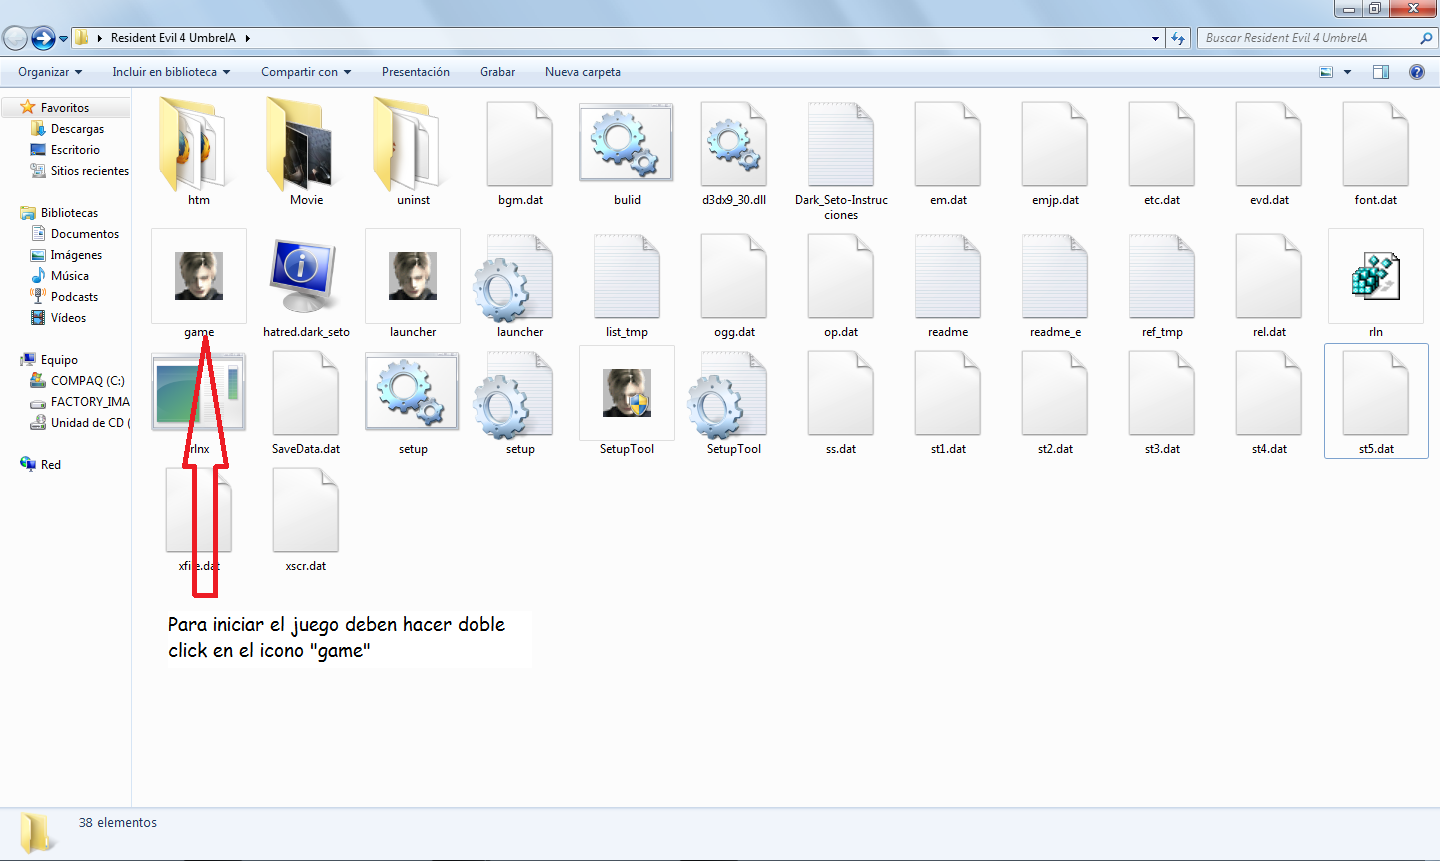Select the op.dat file

[x=841, y=284]
